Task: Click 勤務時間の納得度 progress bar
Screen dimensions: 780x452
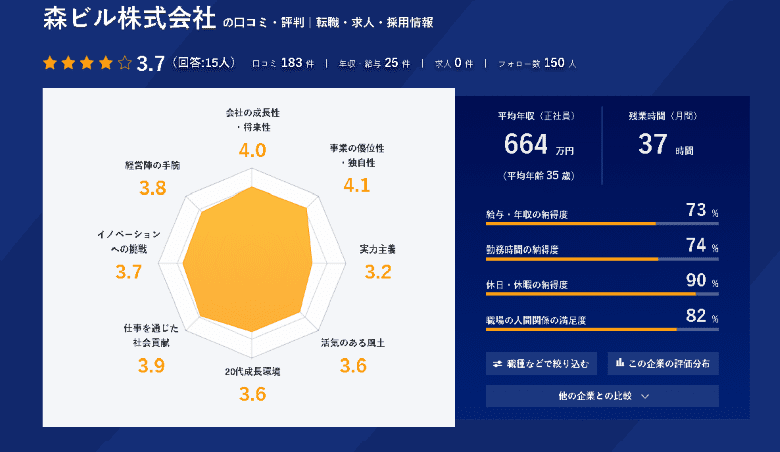Action: pos(602,259)
